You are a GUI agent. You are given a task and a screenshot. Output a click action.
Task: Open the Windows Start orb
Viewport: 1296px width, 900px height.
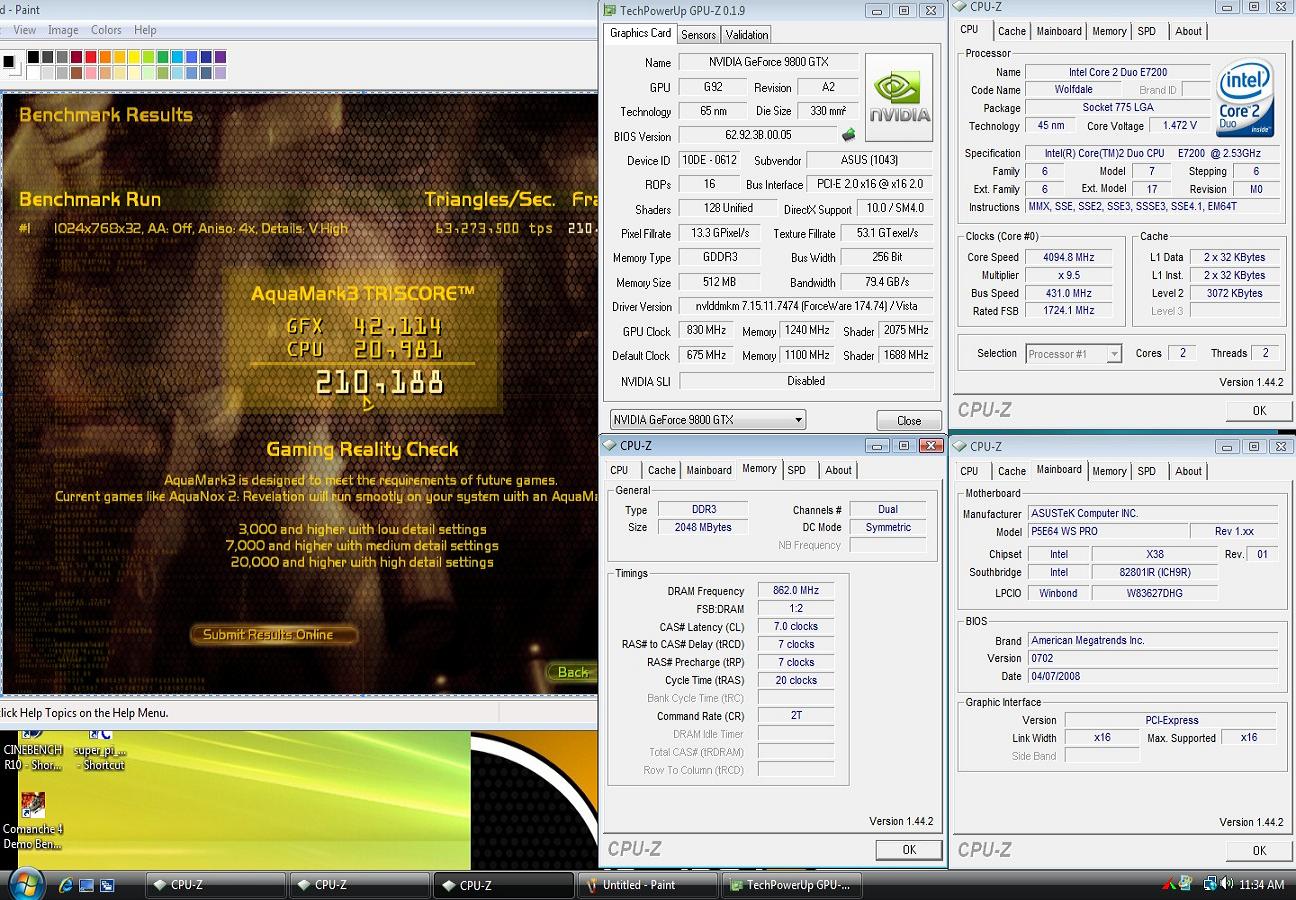point(25,883)
